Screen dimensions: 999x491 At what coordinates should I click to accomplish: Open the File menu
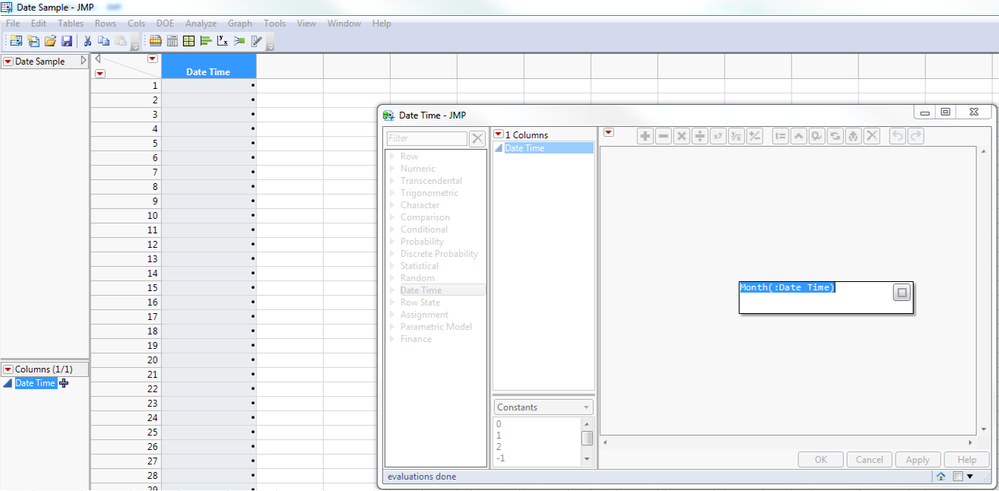(13, 24)
